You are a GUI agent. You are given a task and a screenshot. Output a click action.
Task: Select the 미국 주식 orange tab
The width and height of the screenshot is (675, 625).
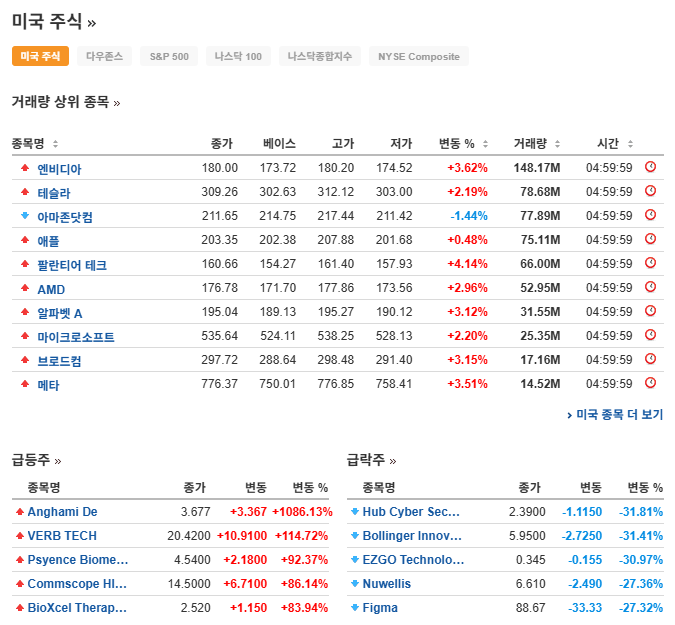coord(40,56)
